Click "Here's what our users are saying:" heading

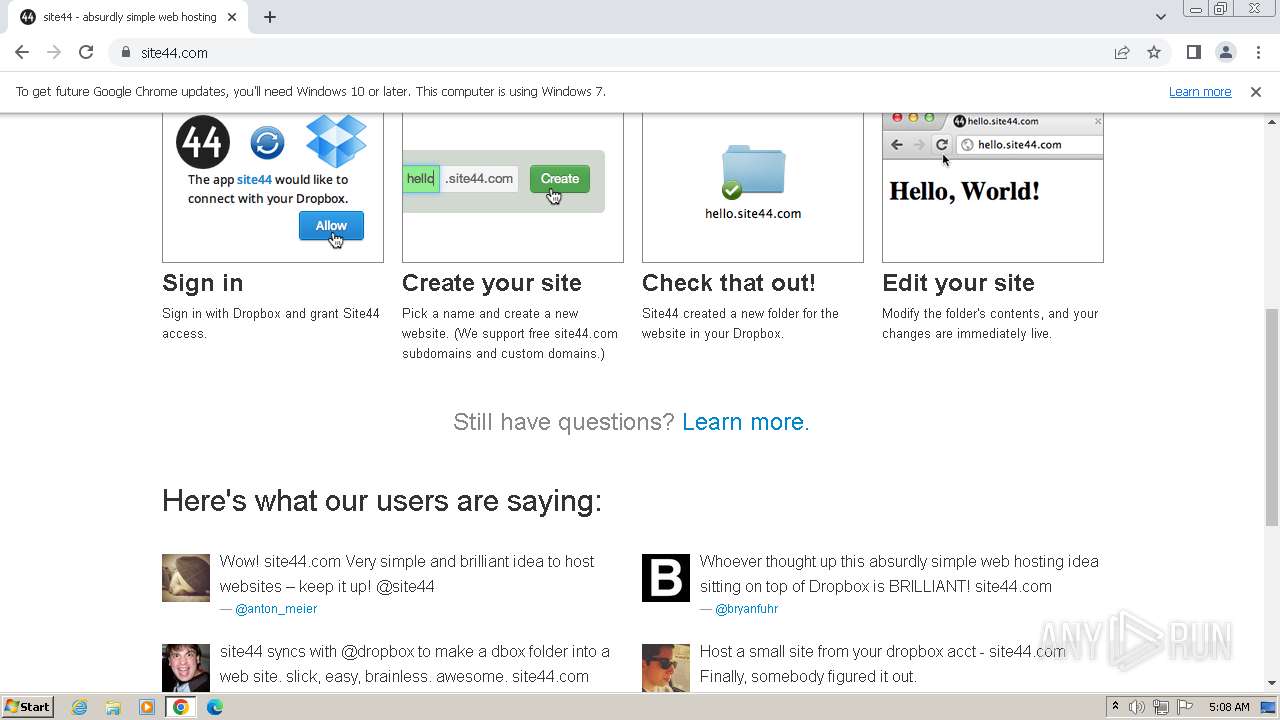click(382, 501)
